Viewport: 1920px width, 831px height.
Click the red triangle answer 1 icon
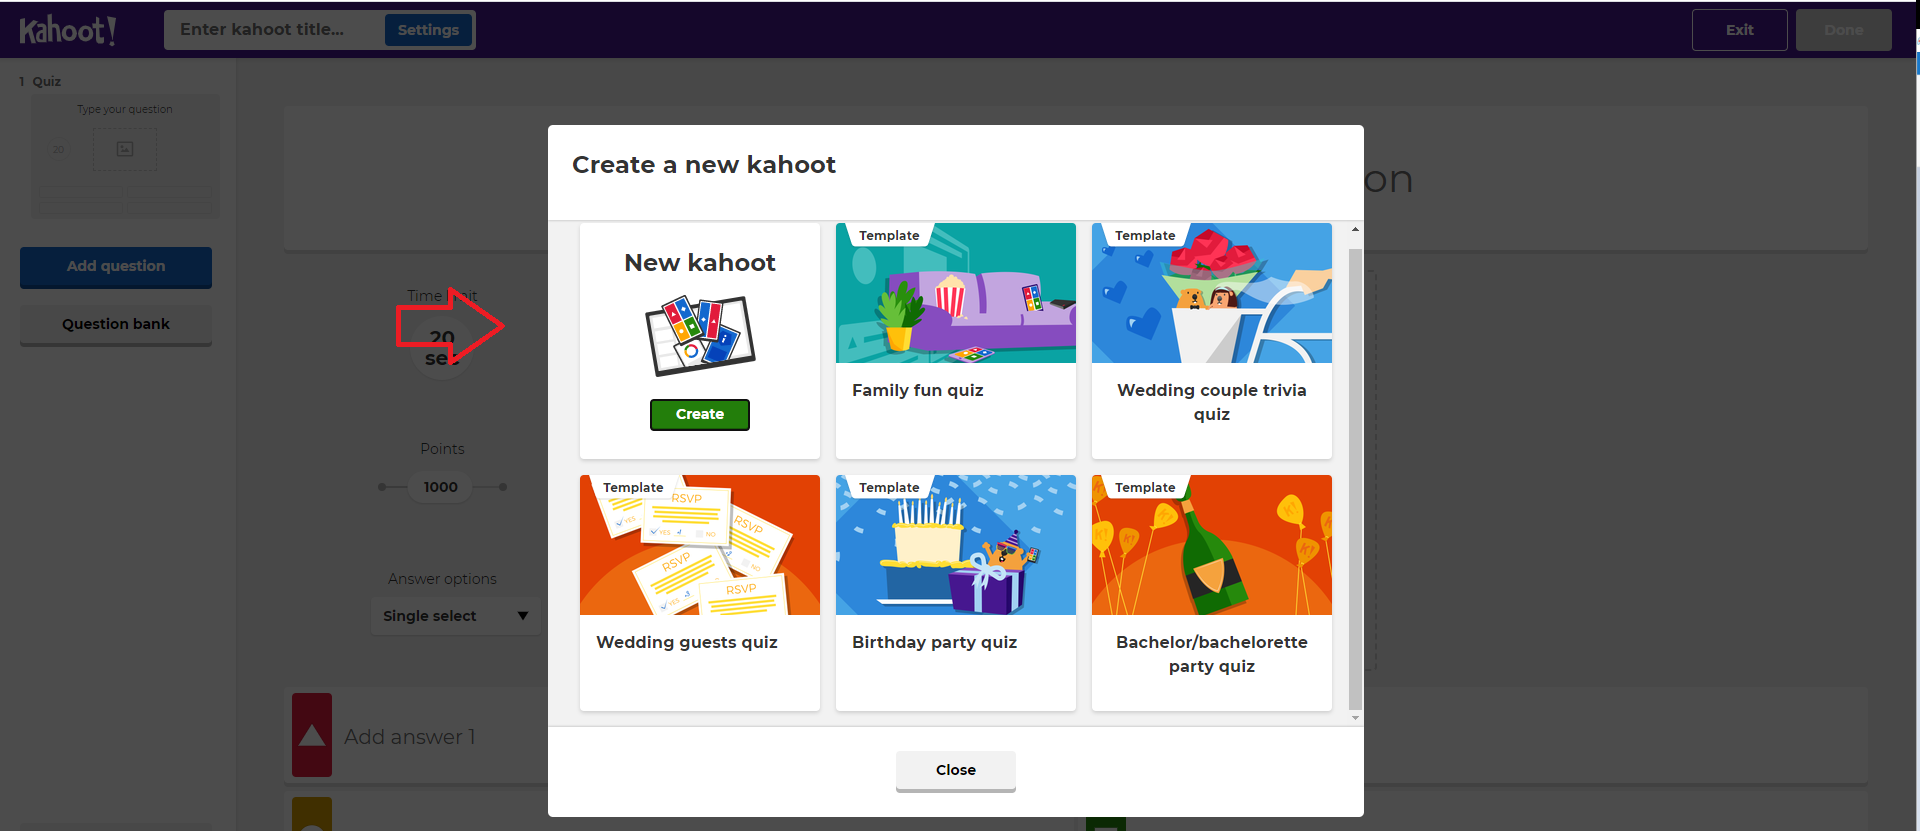point(312,735)
